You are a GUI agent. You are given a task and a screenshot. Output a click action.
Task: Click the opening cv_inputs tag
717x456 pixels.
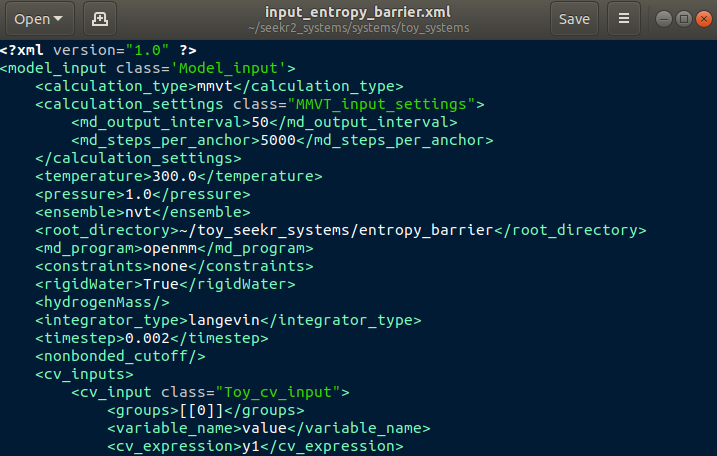coord(85,374)
